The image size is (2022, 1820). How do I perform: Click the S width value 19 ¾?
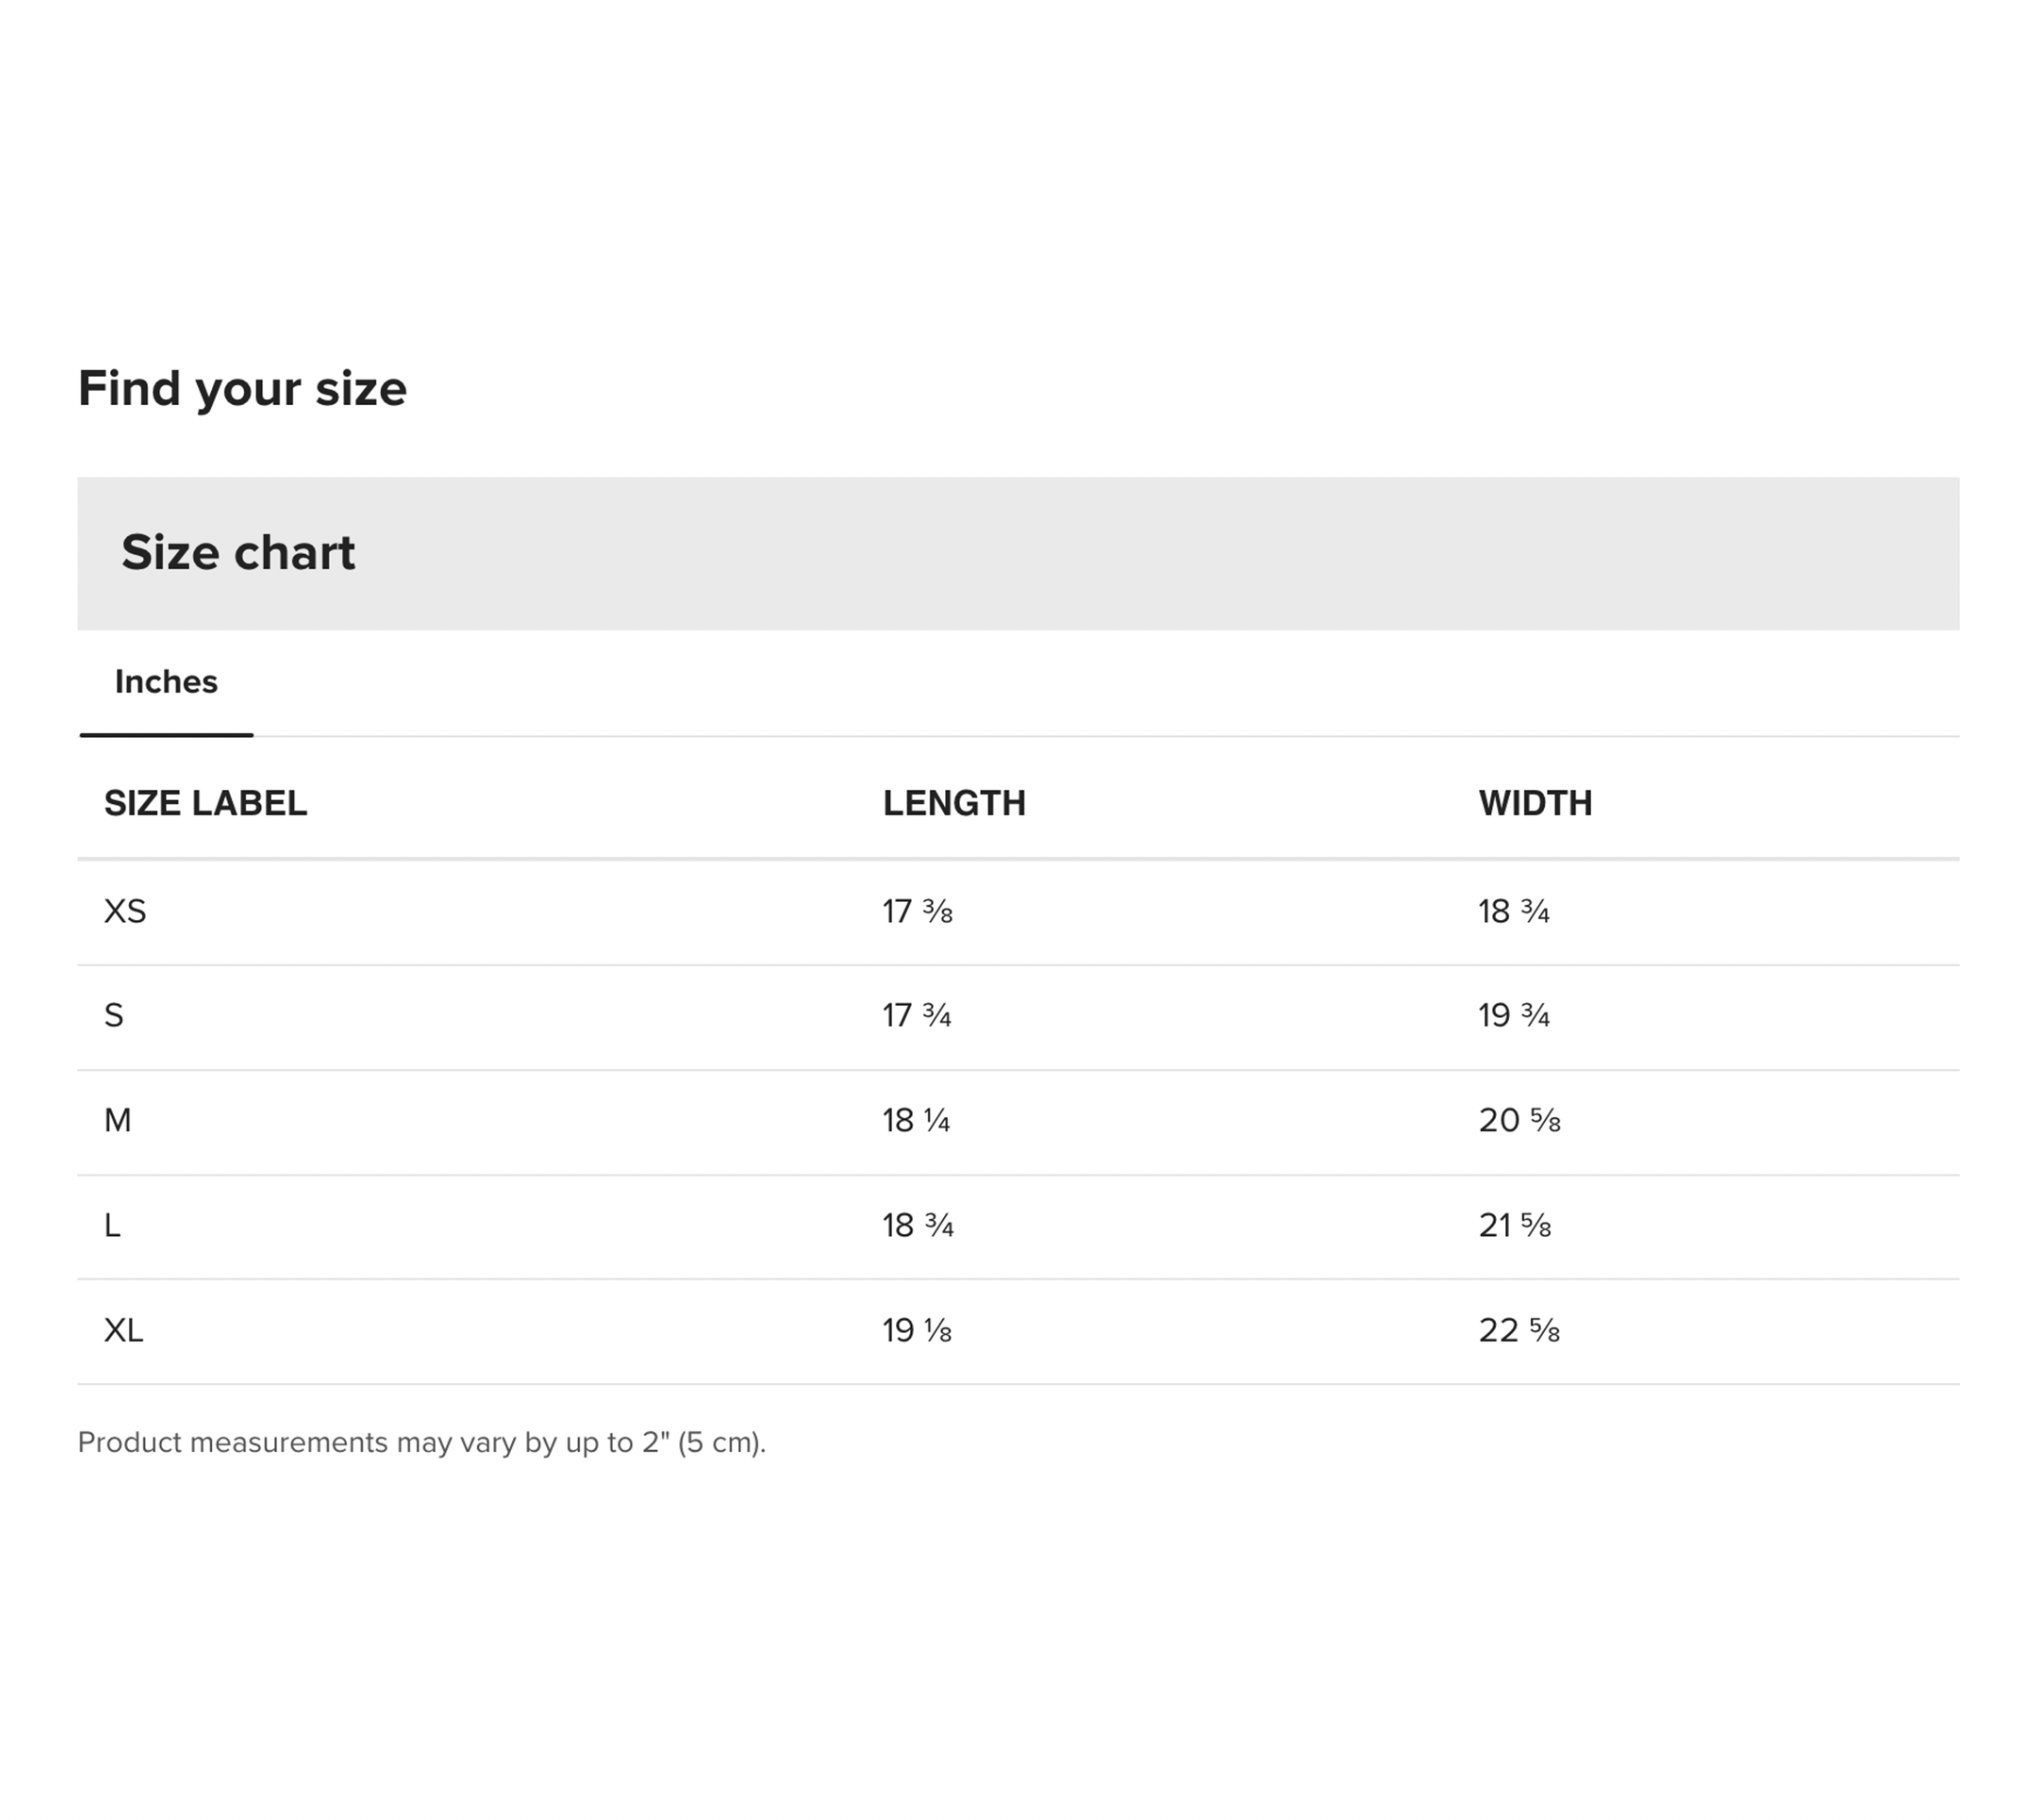tap(1513, 1016)
